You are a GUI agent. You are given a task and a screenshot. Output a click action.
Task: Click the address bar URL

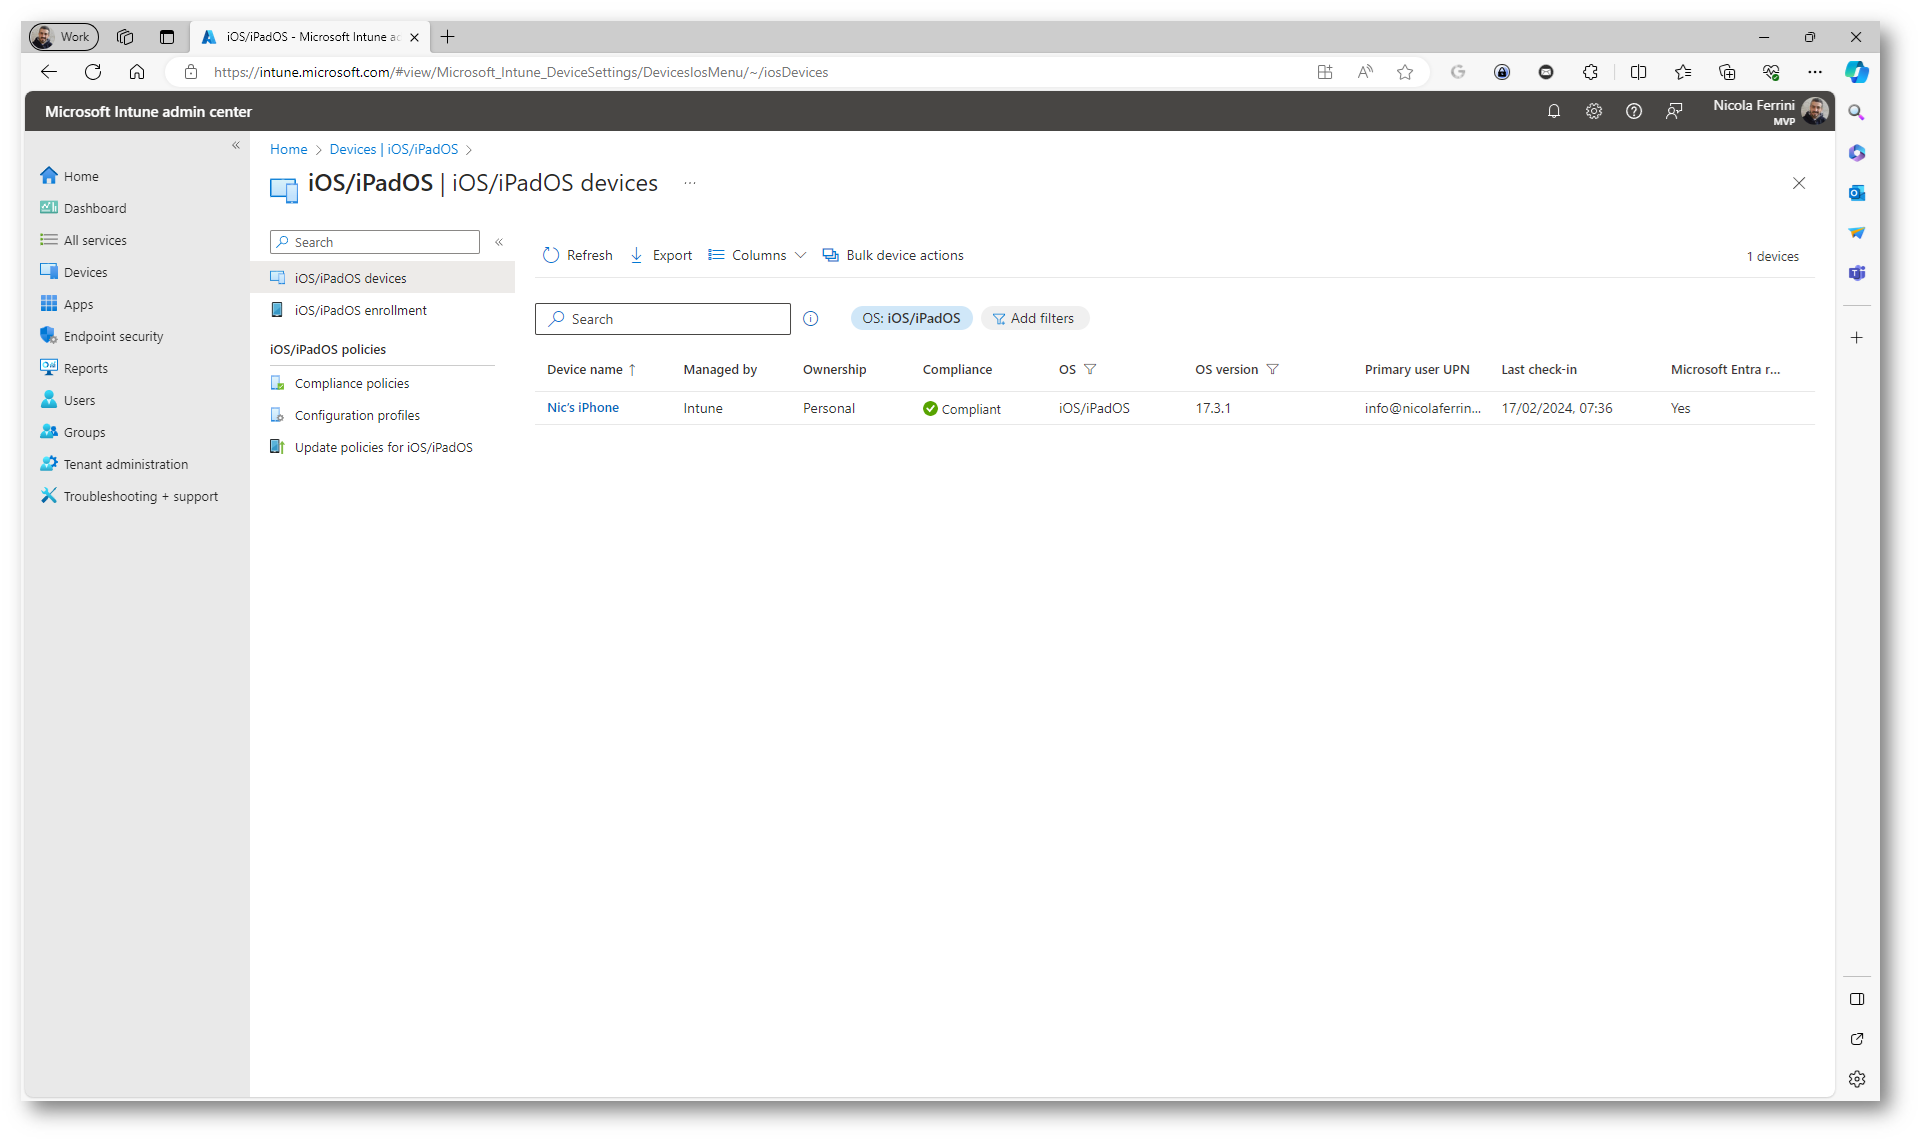[521, 72]
